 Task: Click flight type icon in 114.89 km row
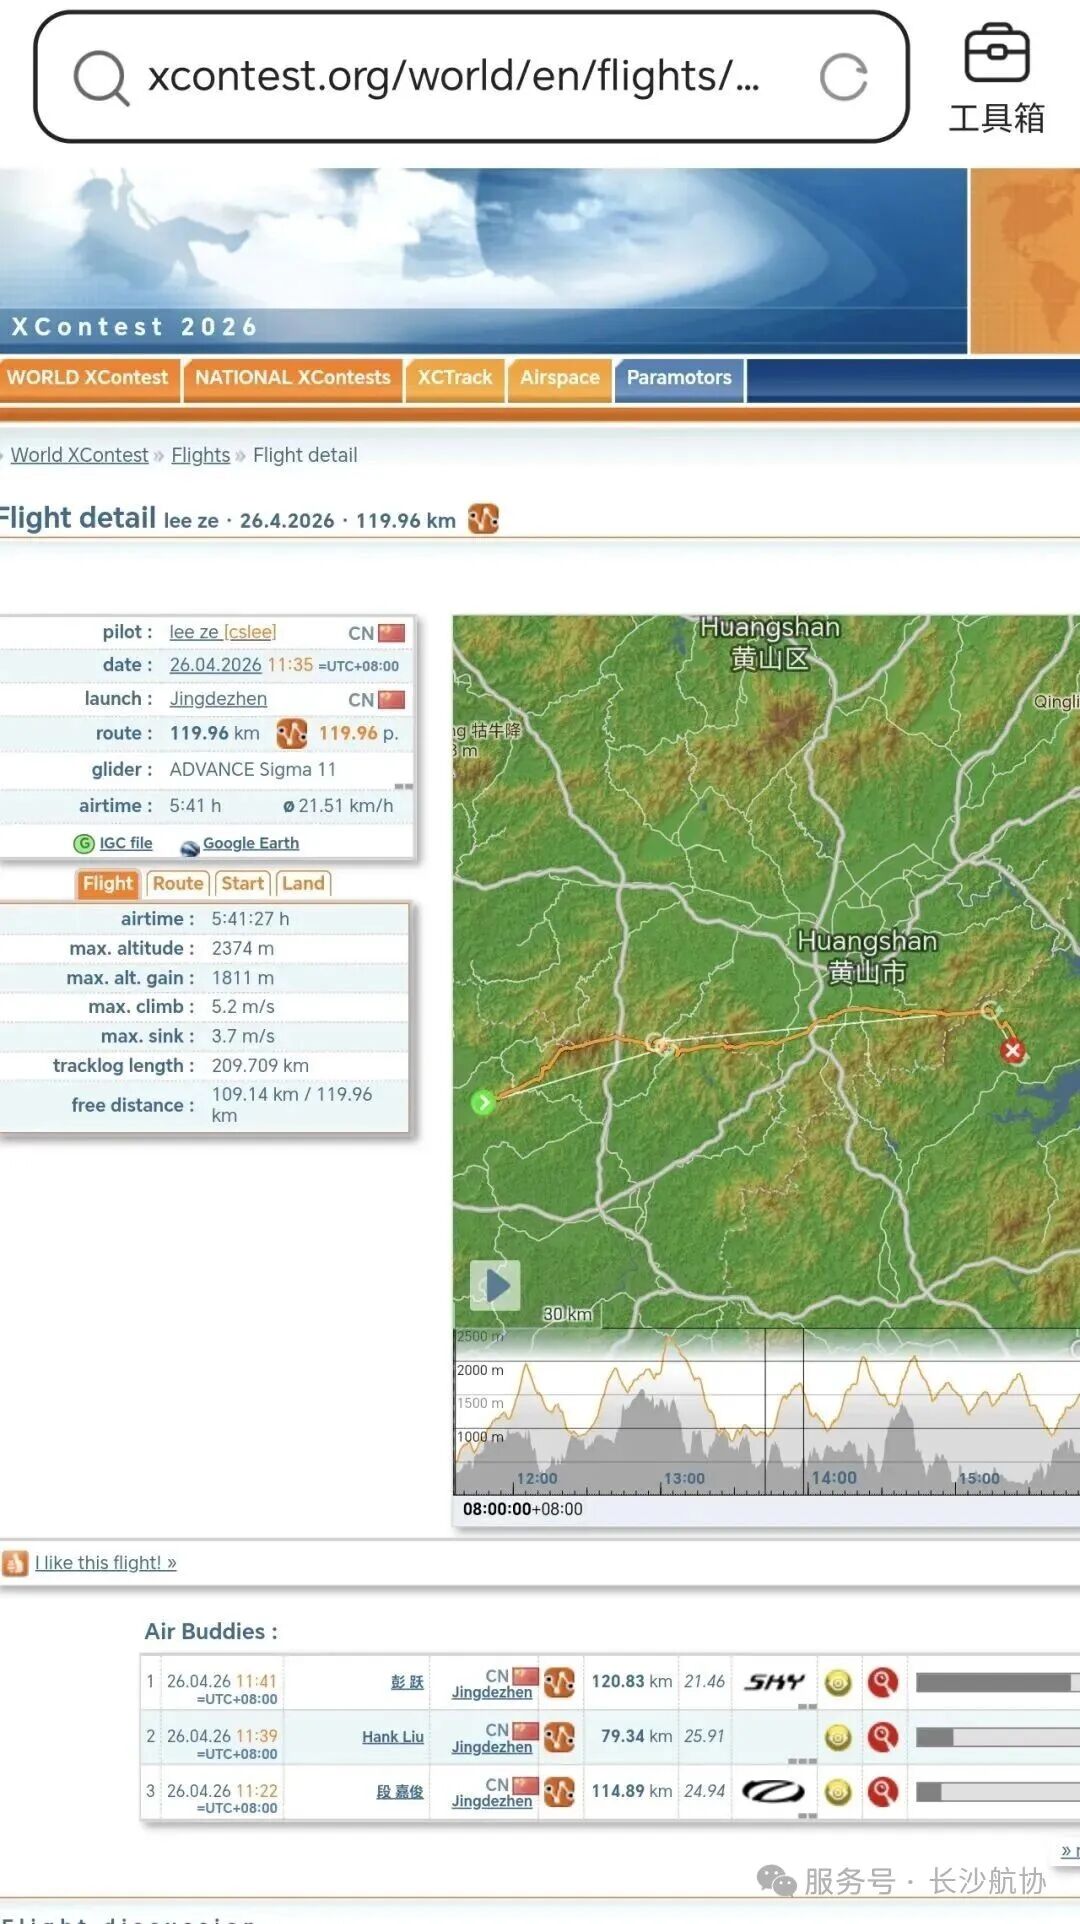559,1791
